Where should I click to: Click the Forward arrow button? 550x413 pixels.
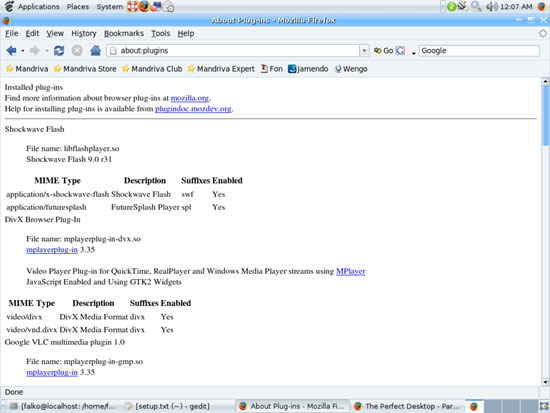[x=34, y=51]
